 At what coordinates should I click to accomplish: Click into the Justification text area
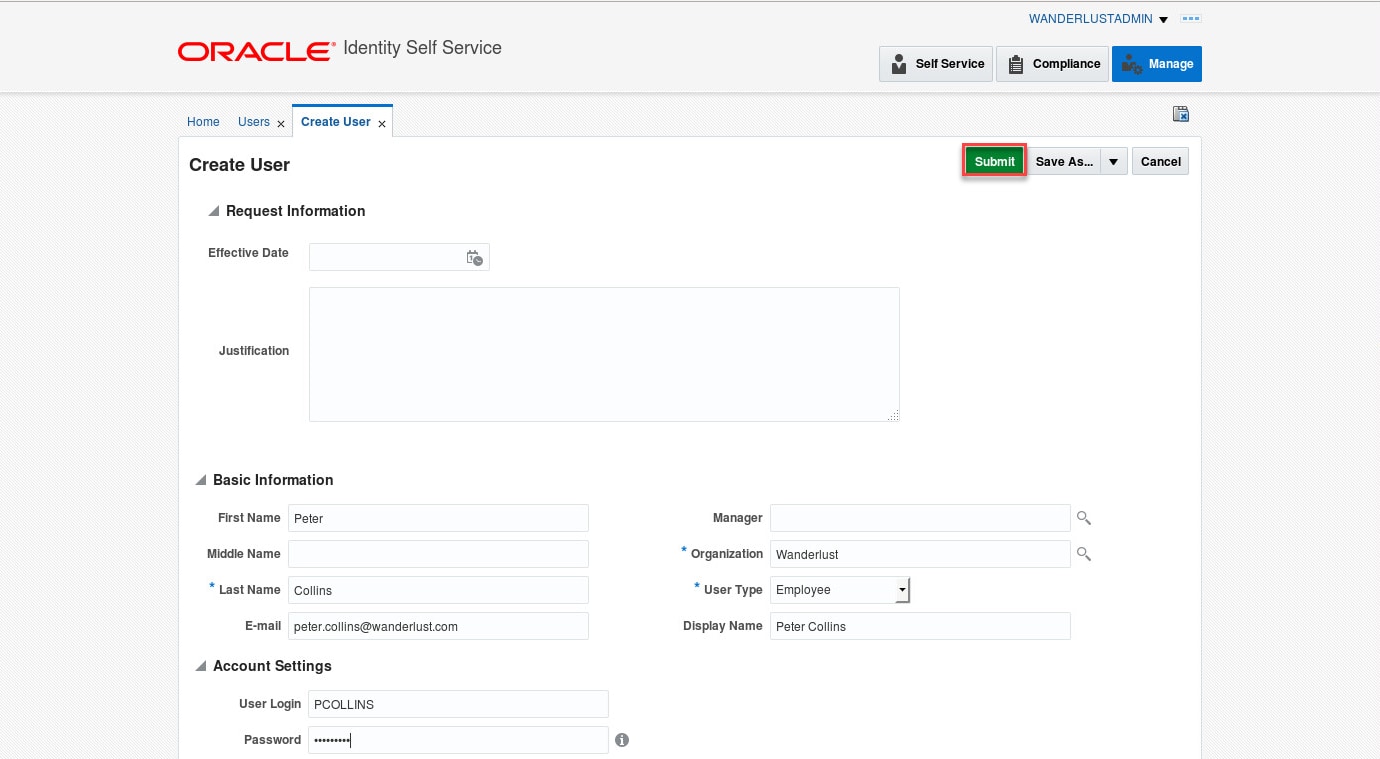point(604,354)
